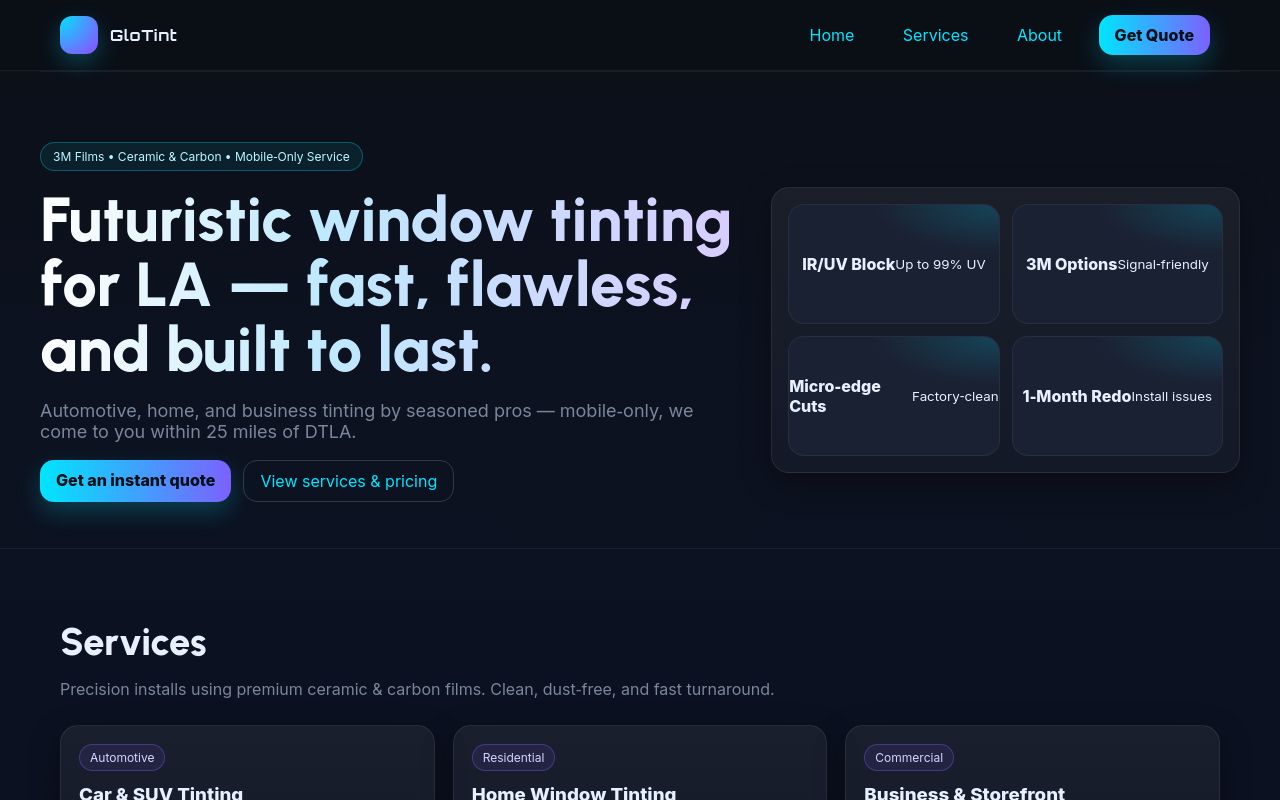Click the Factory-clean text

[x=955, y=397]
